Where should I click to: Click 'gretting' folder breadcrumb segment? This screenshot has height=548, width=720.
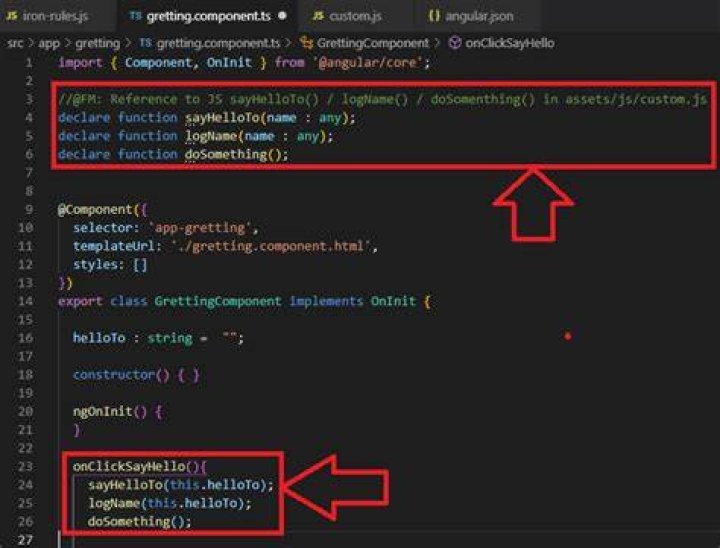(x=97, y=43)
